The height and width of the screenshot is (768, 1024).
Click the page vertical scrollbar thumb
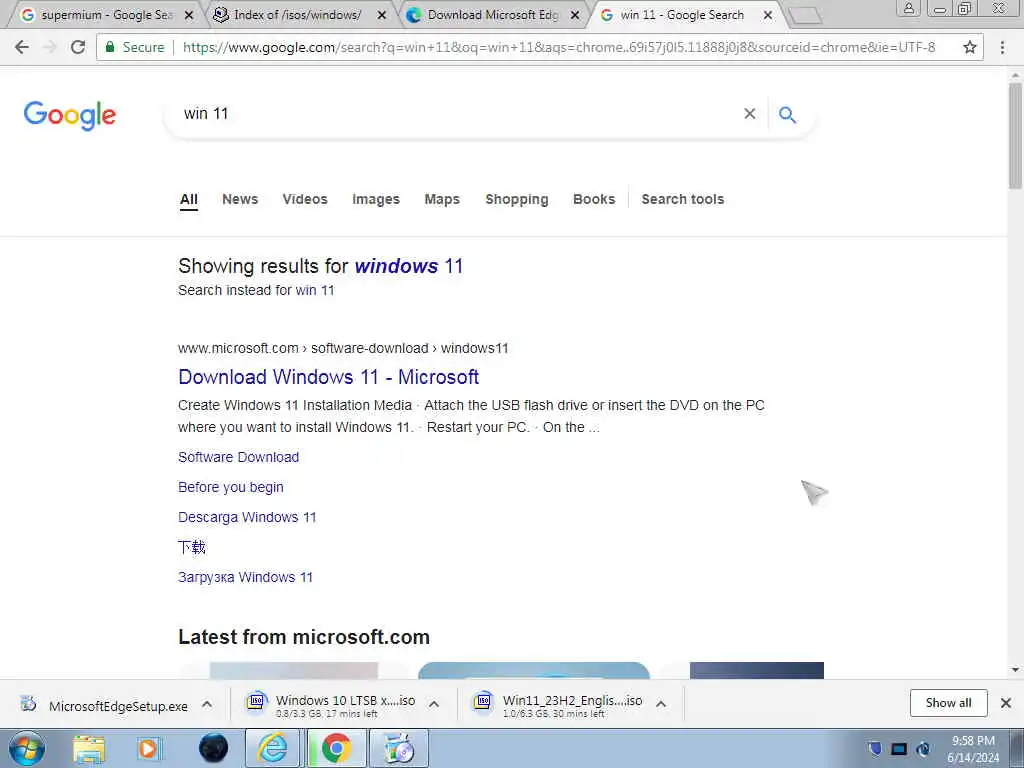tap(1015, 136)
